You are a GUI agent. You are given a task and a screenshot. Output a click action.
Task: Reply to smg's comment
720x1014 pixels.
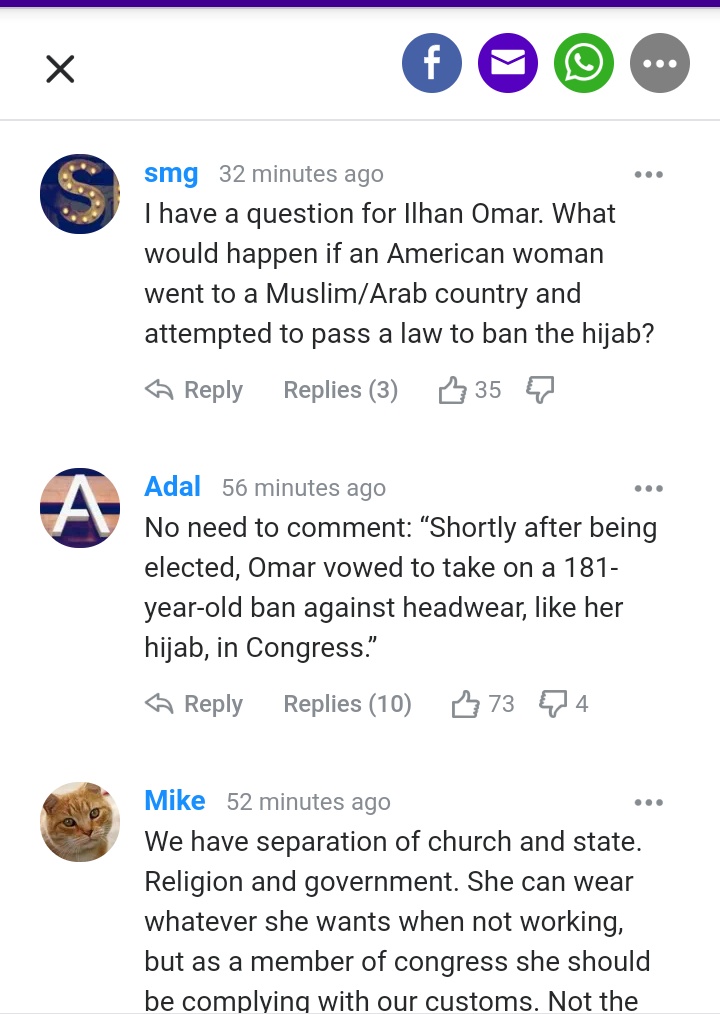[195, 390]
